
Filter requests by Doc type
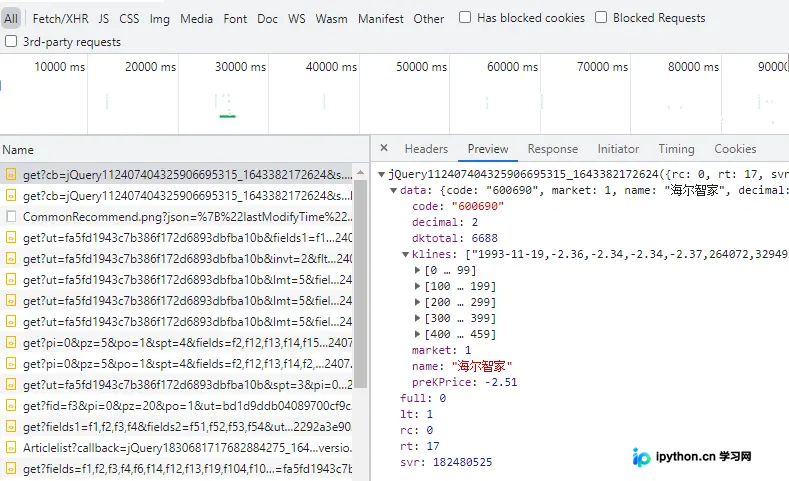pos(267,19)
